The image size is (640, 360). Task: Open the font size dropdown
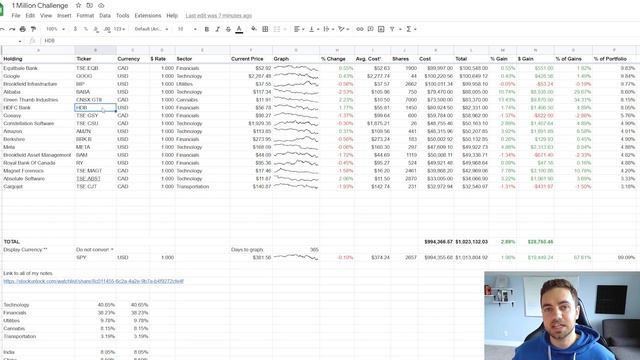pyautogui.click(x=187, y=29)
